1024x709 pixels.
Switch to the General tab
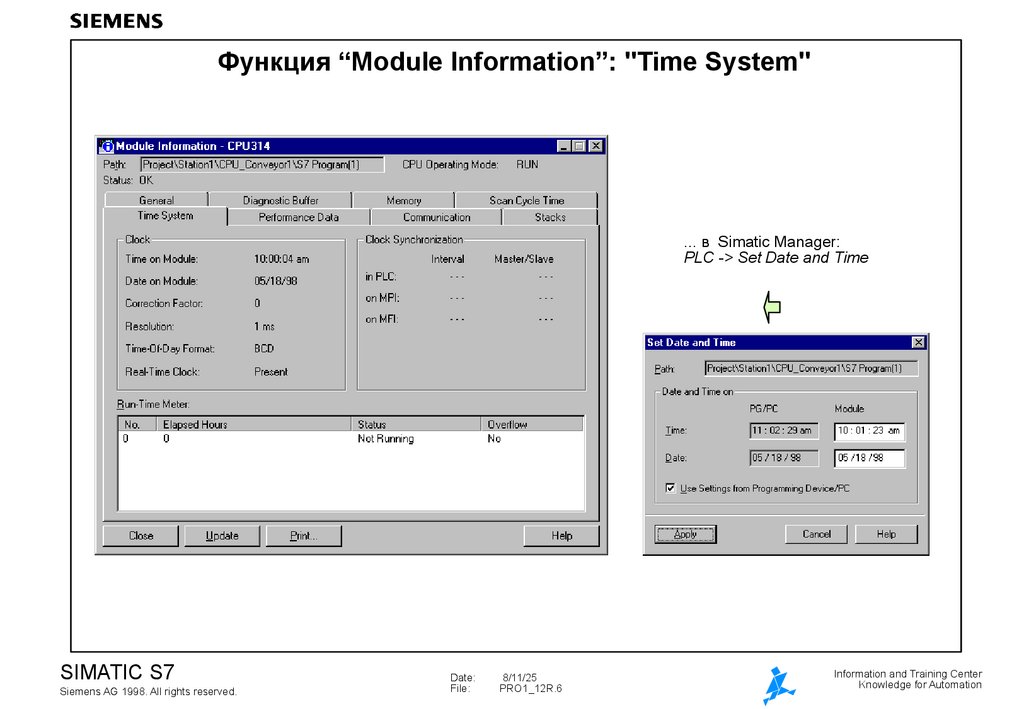(156, 199)
